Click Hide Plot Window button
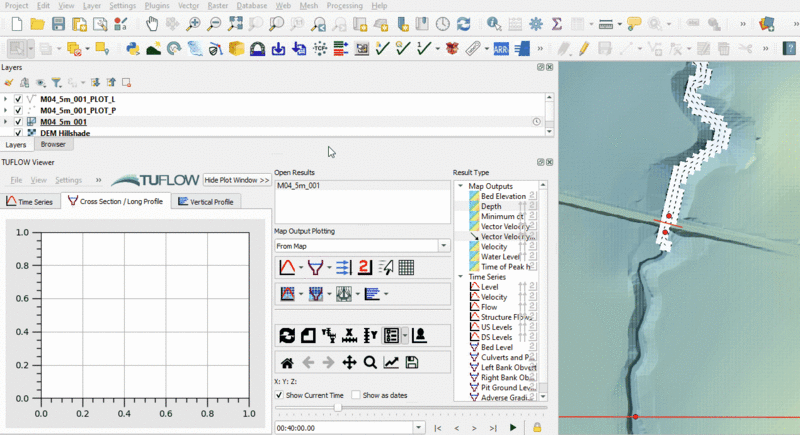The image size is (800, 435). (236, 180)
